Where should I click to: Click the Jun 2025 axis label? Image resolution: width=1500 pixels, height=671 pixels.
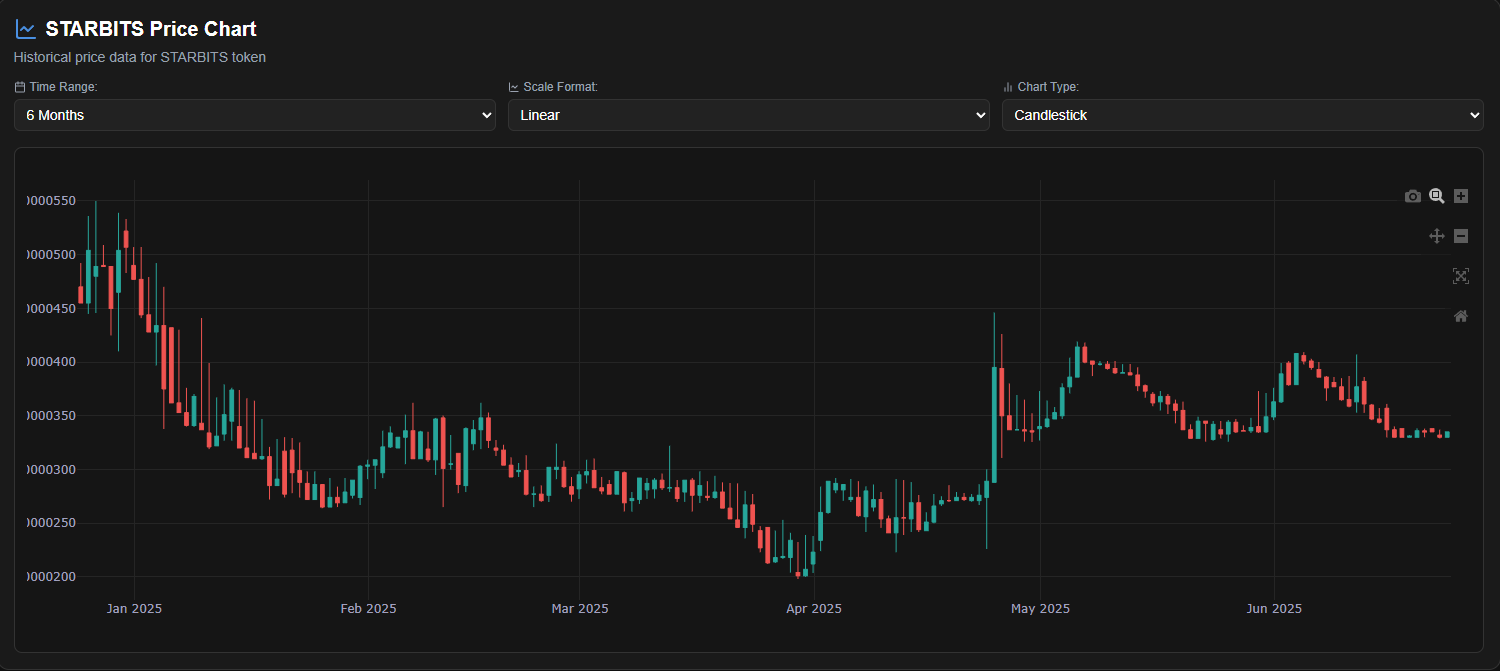[1275, 608]
